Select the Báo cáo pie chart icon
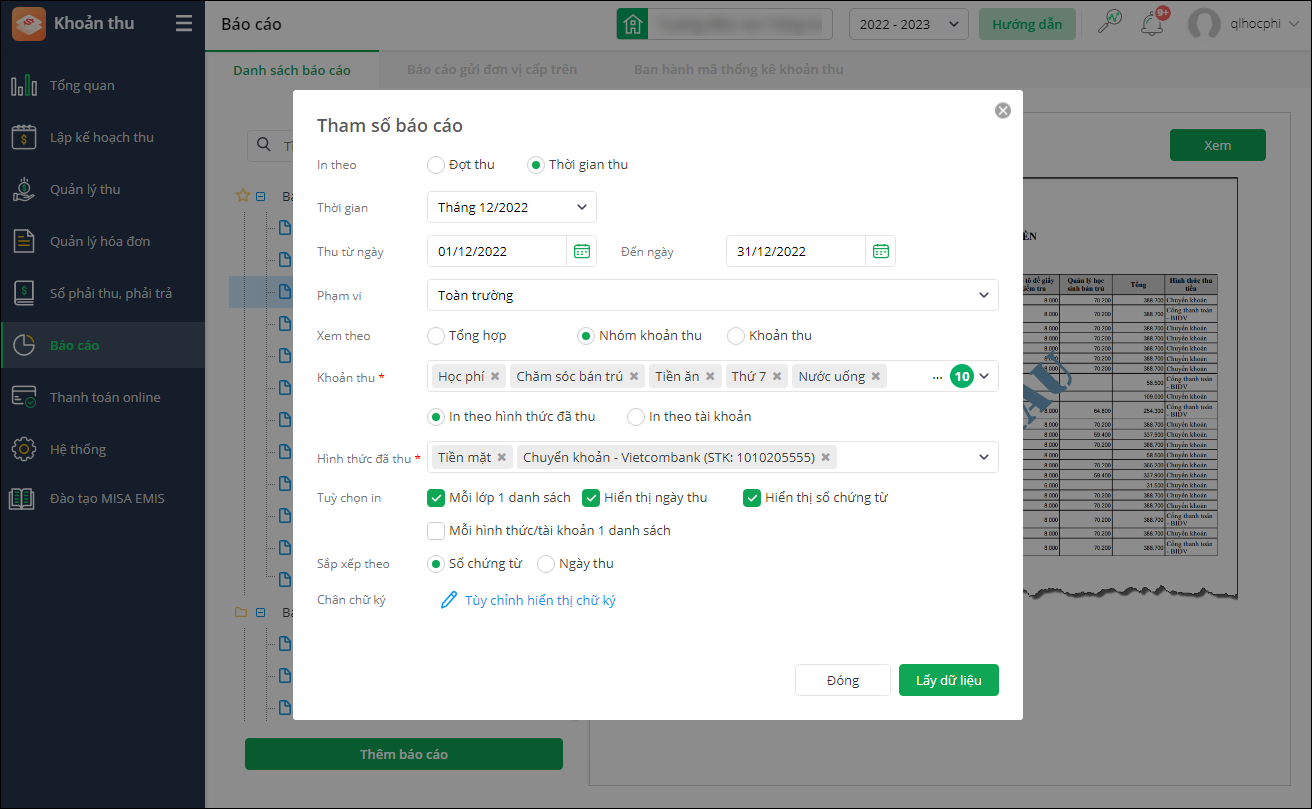The image size is (1312, 809). [24, 345]
